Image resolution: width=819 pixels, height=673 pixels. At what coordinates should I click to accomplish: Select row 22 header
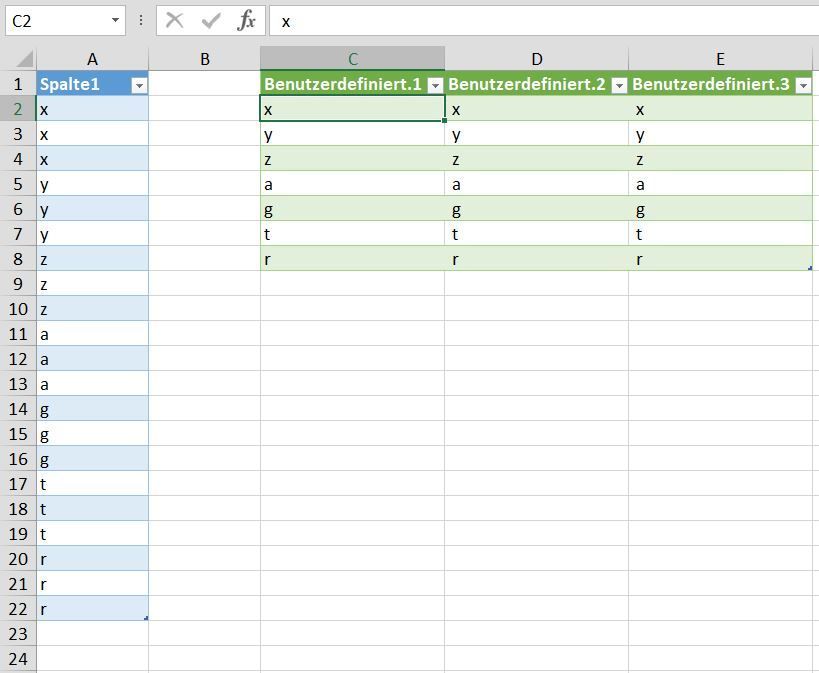pyautogui.click(x=18, y=609)
